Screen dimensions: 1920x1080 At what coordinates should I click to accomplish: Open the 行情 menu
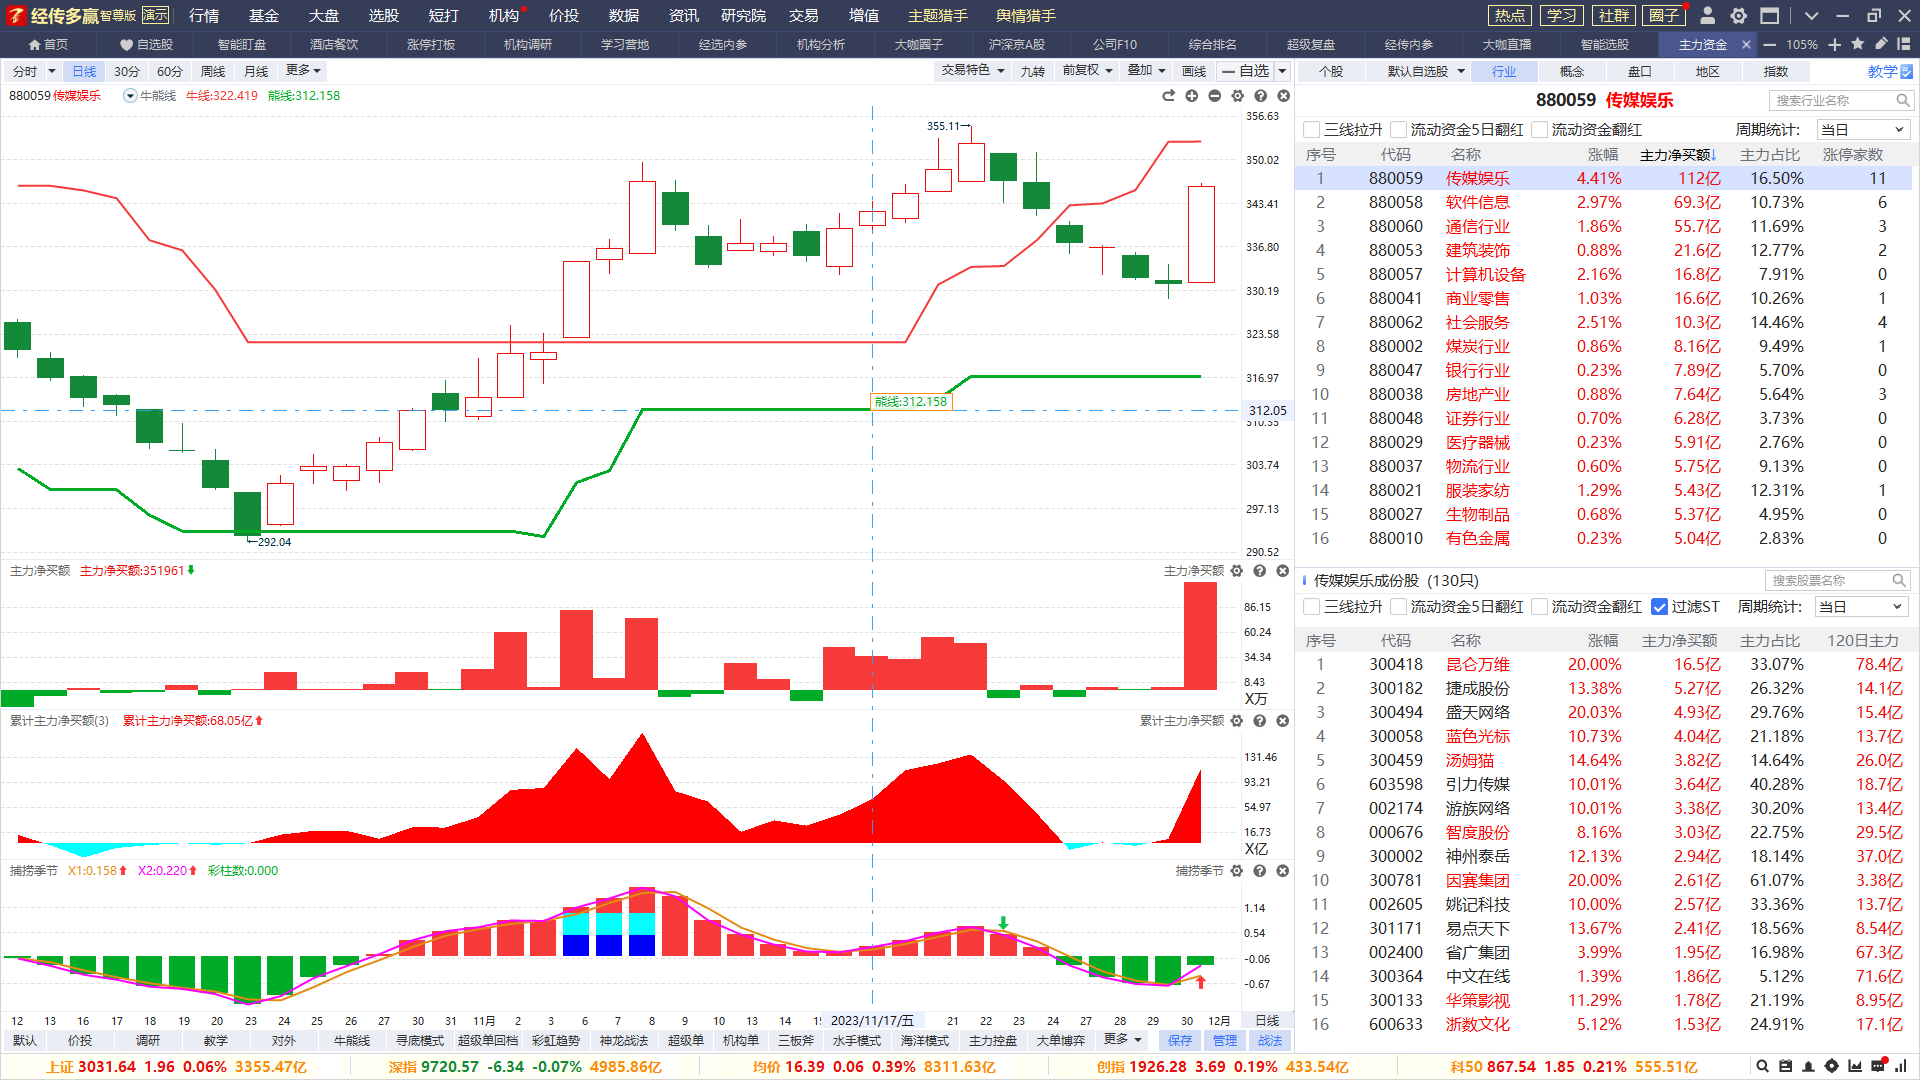tap(204, 16)
